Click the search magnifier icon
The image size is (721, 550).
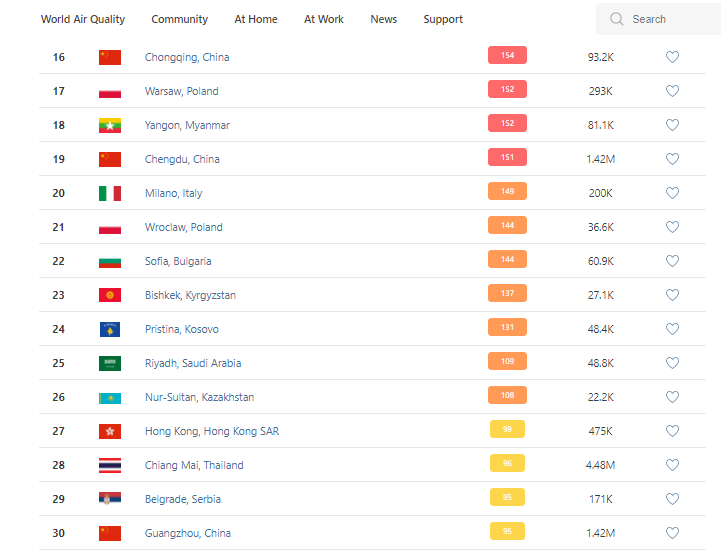(616, 19)
